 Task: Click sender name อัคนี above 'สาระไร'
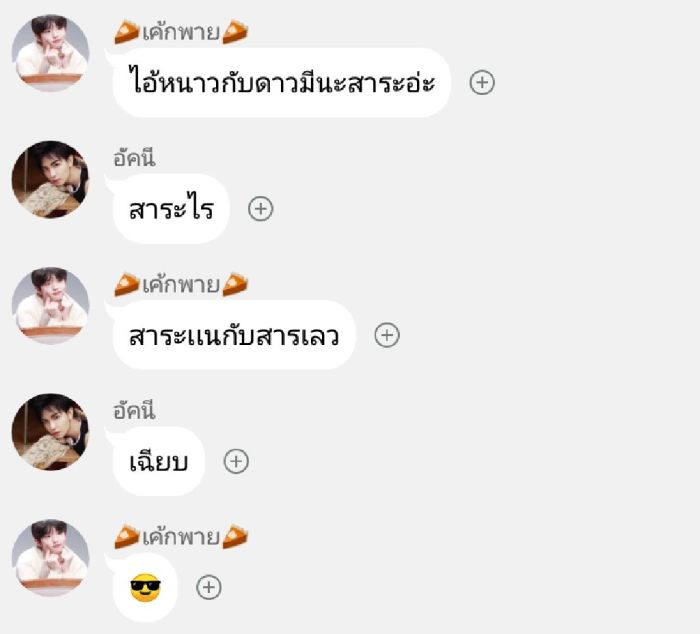(134, 158)
